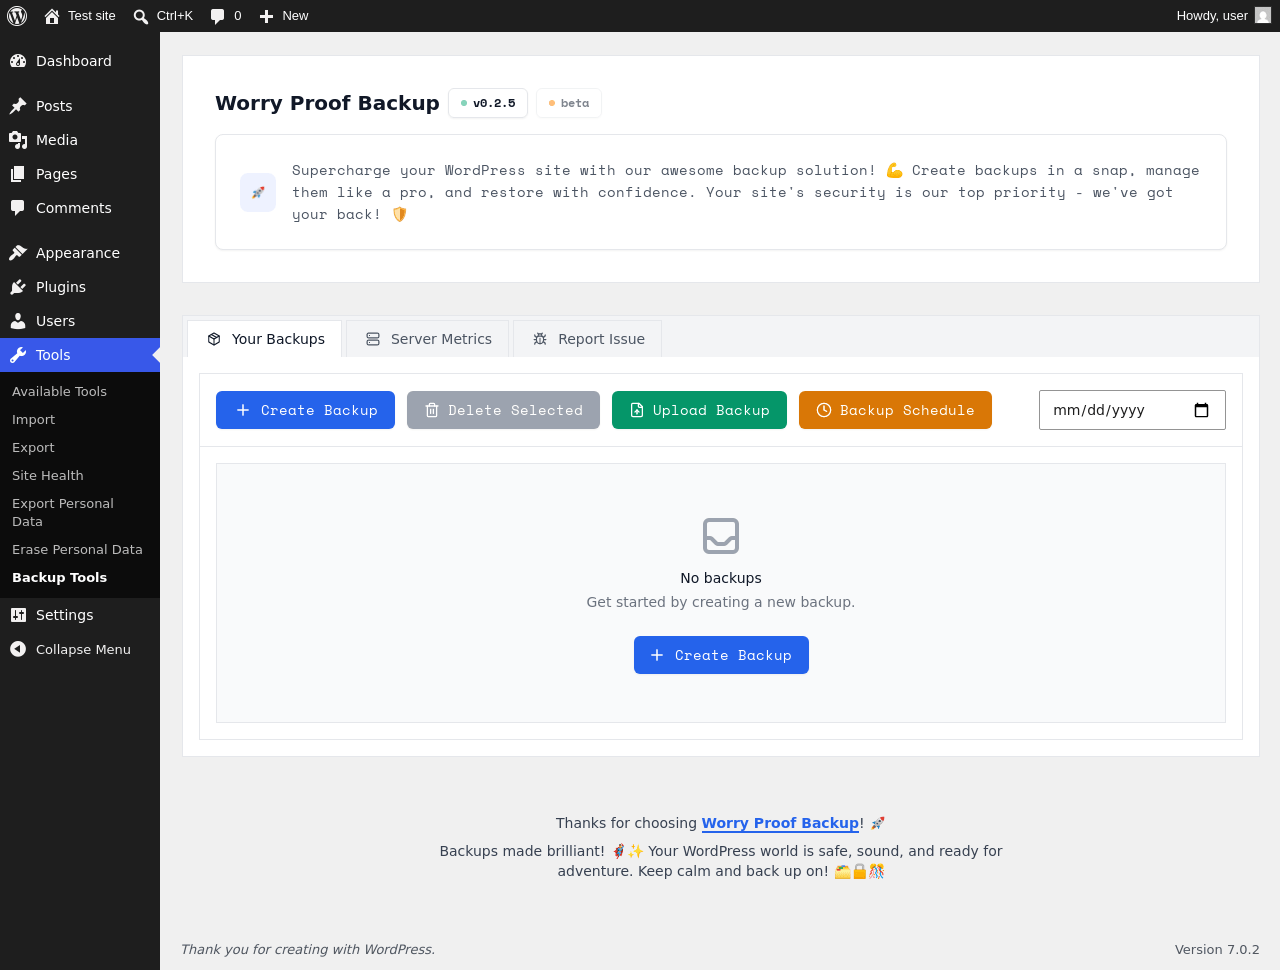
Task: Open Export Personal Data submenu item
Action: [x=80, y=513]
